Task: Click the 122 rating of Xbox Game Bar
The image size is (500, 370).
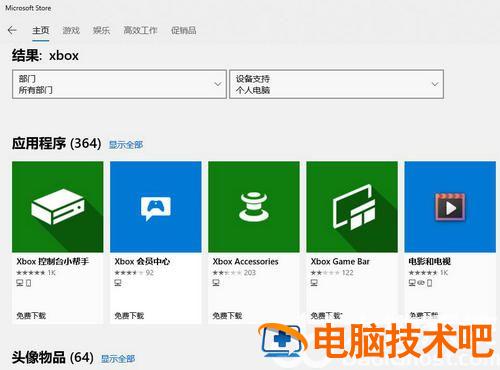Action: click(x=347, y=273)
